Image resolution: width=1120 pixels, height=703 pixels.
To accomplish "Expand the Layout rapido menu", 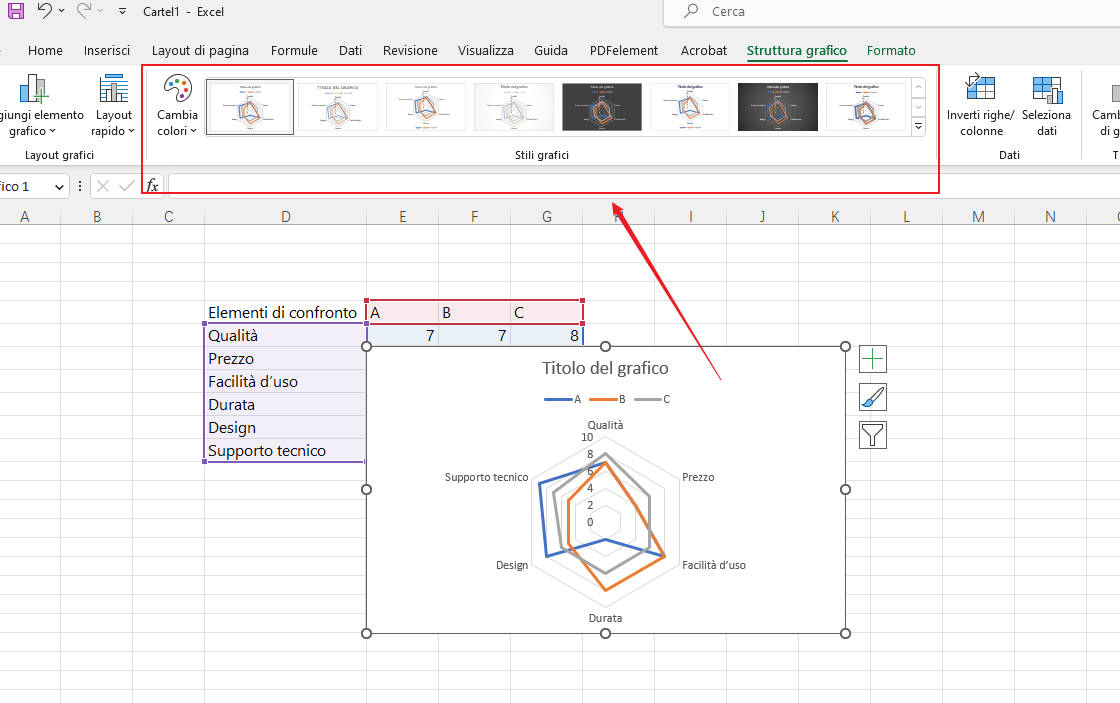I will pos(113,106).
